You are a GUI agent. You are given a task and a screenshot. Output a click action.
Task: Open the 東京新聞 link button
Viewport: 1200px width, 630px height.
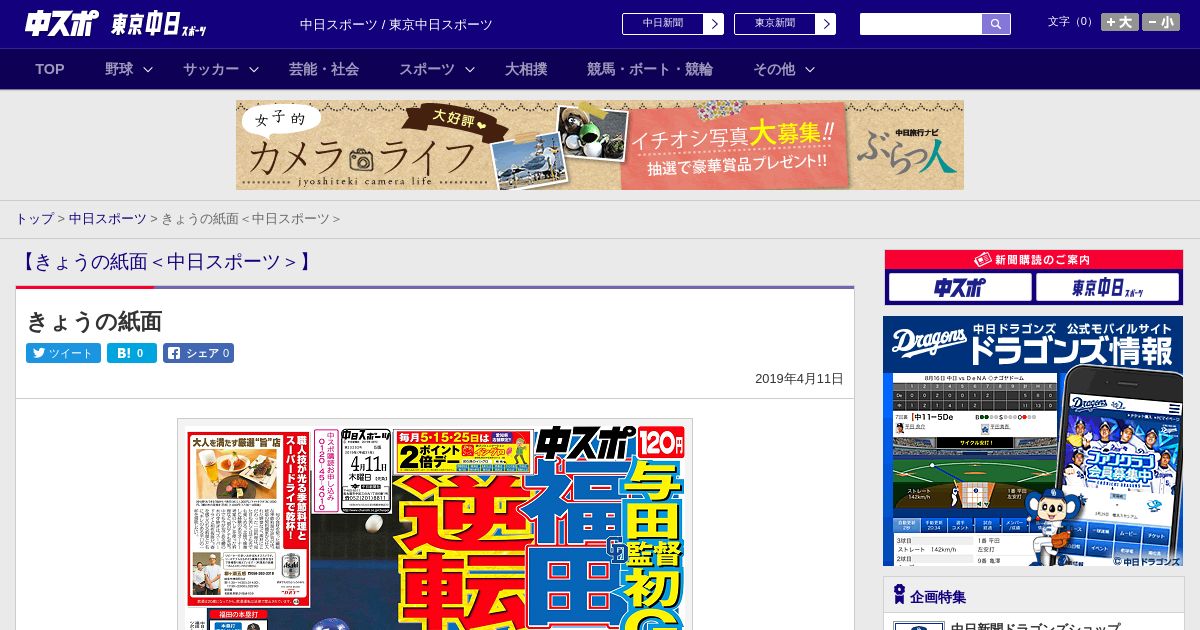pyautogui.click(x=774, y=24)
